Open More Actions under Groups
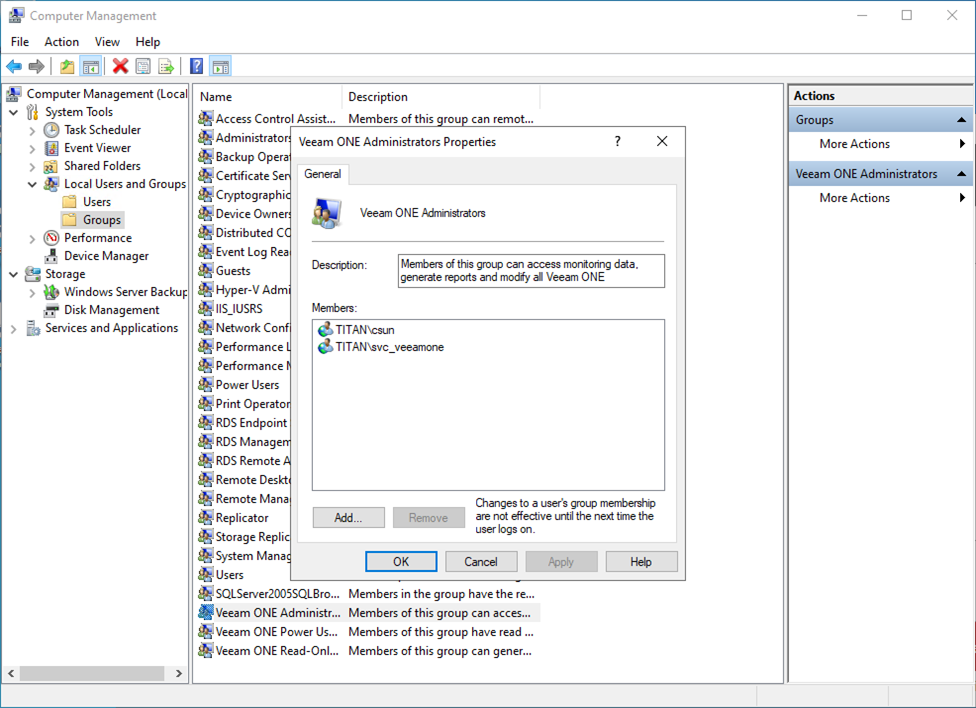The image size is (976, 708). point(881,144)
